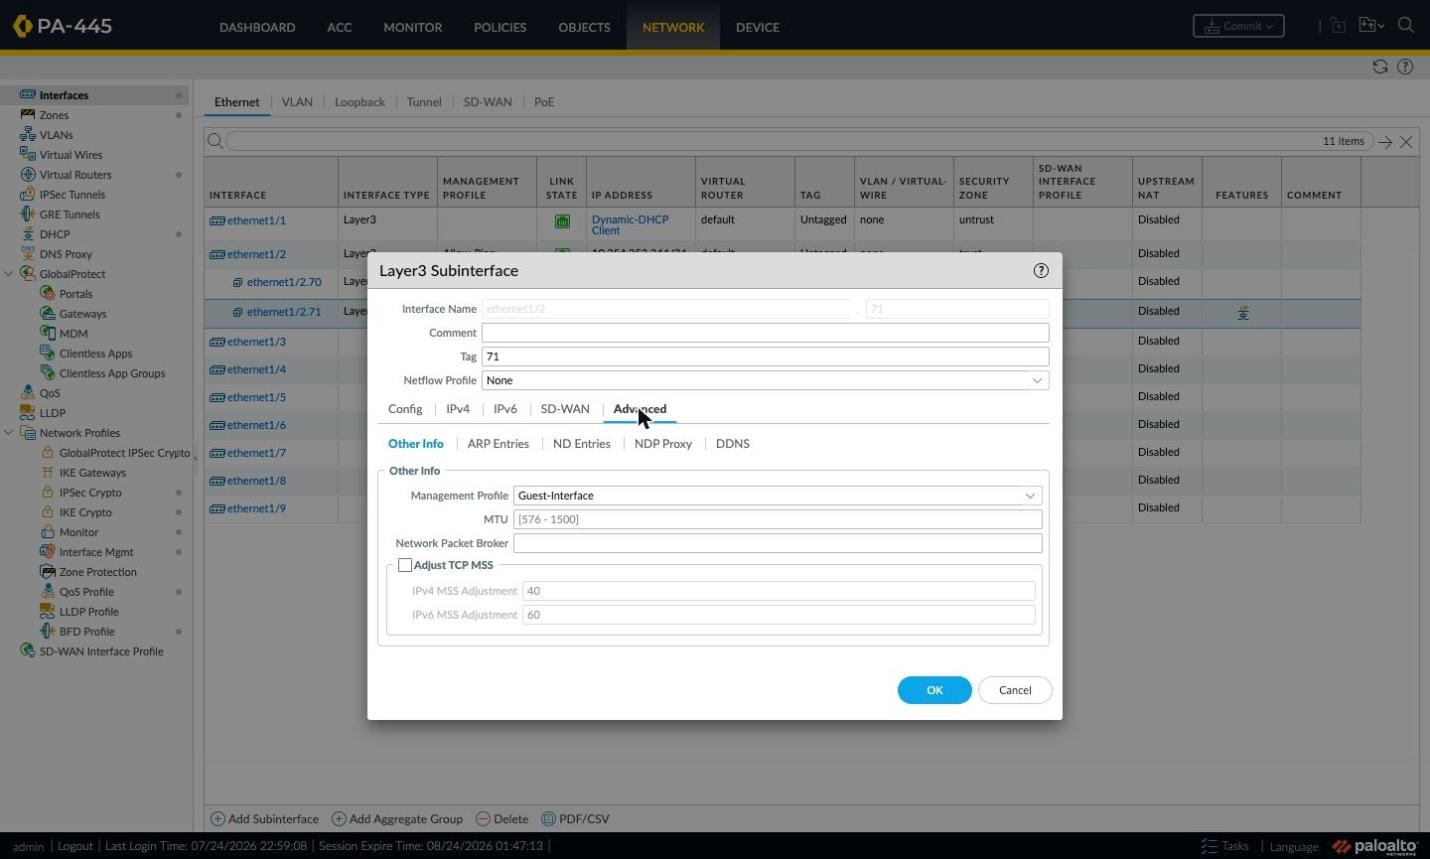Click the MTU input field
The image size is (1430, 859).
[x=778, y=520]
